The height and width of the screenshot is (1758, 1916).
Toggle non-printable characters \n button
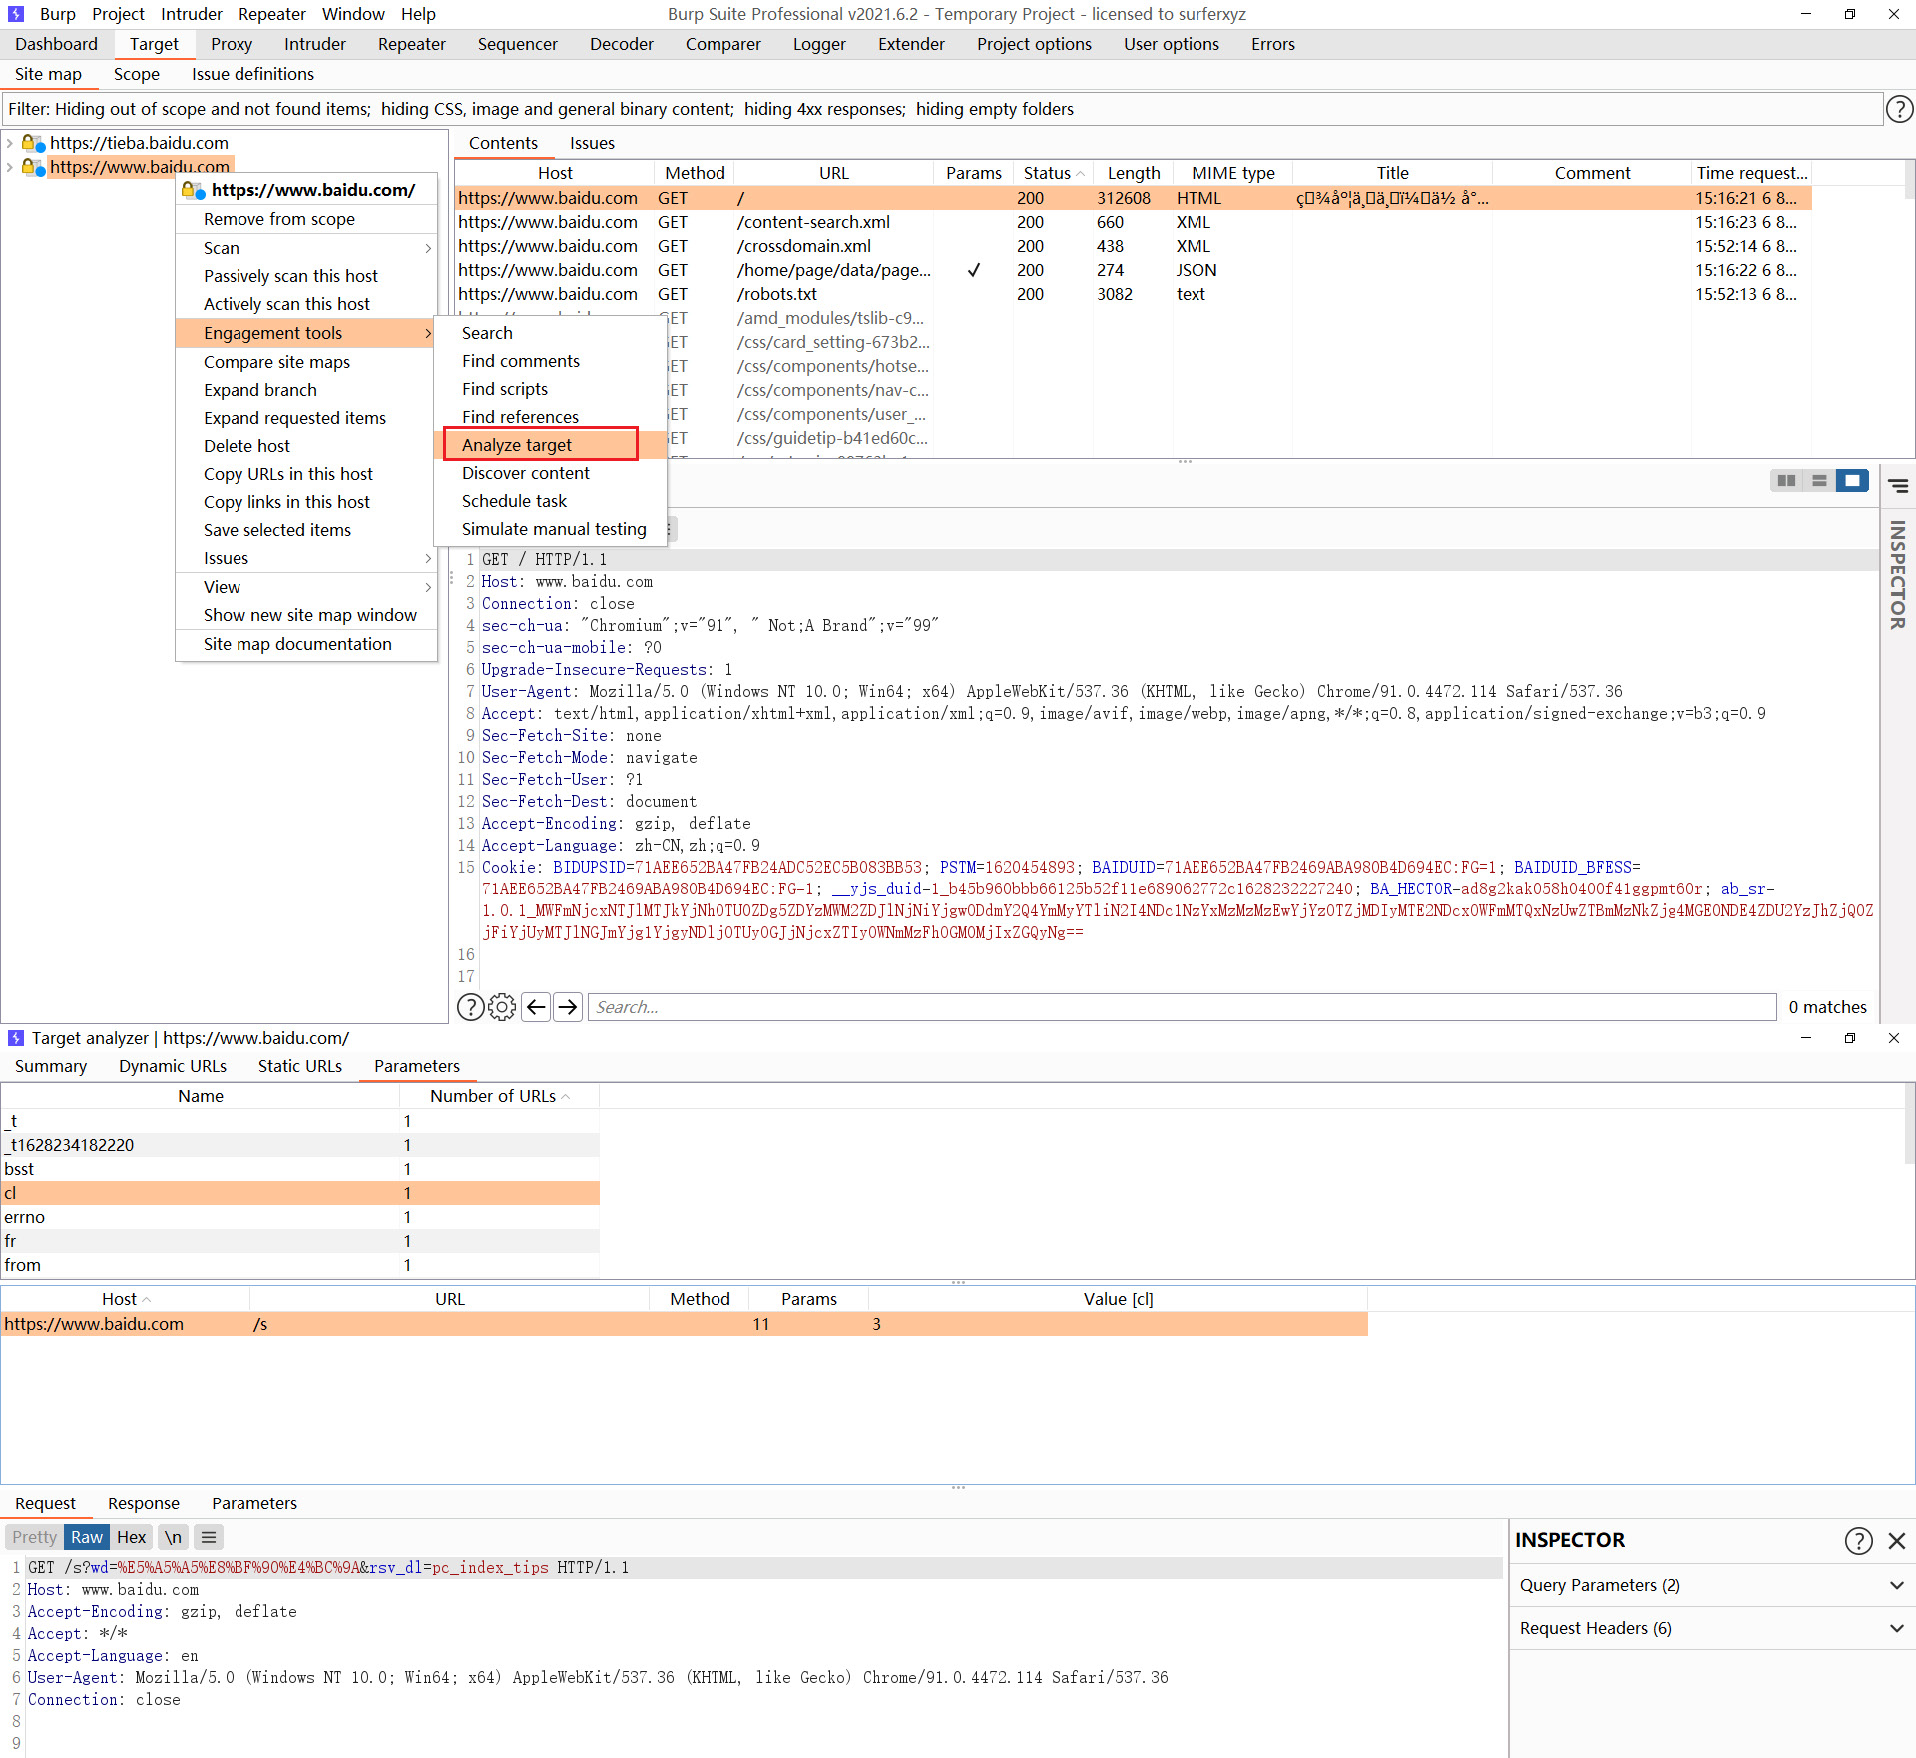[173, 1537]
